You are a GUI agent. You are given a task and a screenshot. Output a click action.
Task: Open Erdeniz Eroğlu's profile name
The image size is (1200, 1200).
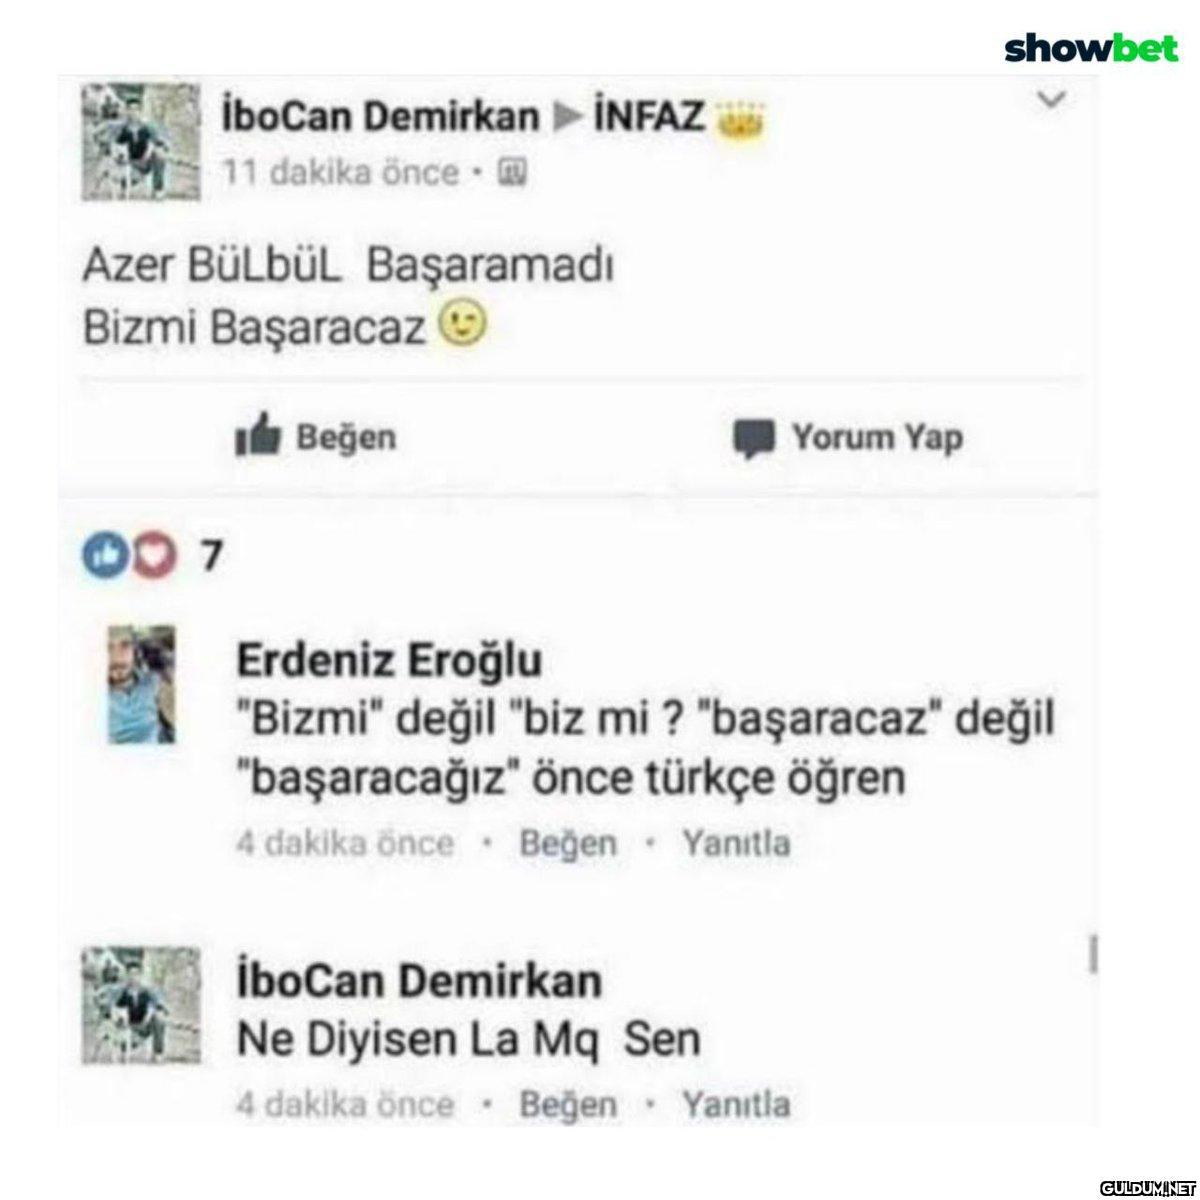pos(390,660)
